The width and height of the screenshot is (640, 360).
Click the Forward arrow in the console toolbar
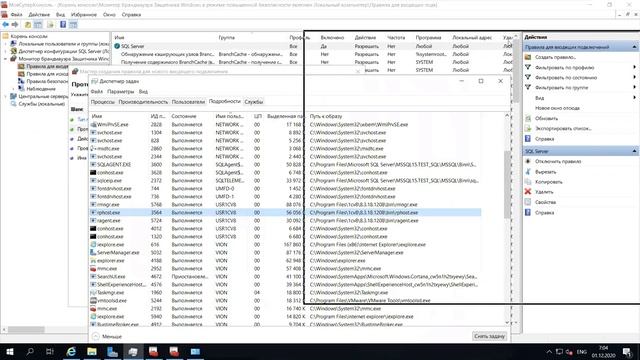(15, 25)
